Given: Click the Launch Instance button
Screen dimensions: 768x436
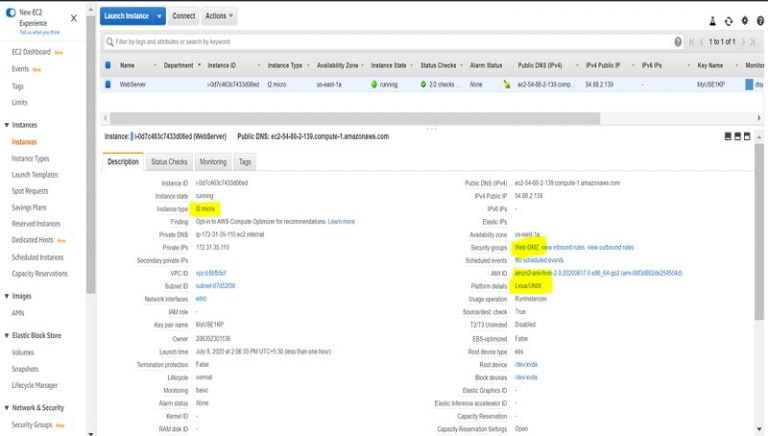Looking at the screenshot, I should tap(126, 16).
